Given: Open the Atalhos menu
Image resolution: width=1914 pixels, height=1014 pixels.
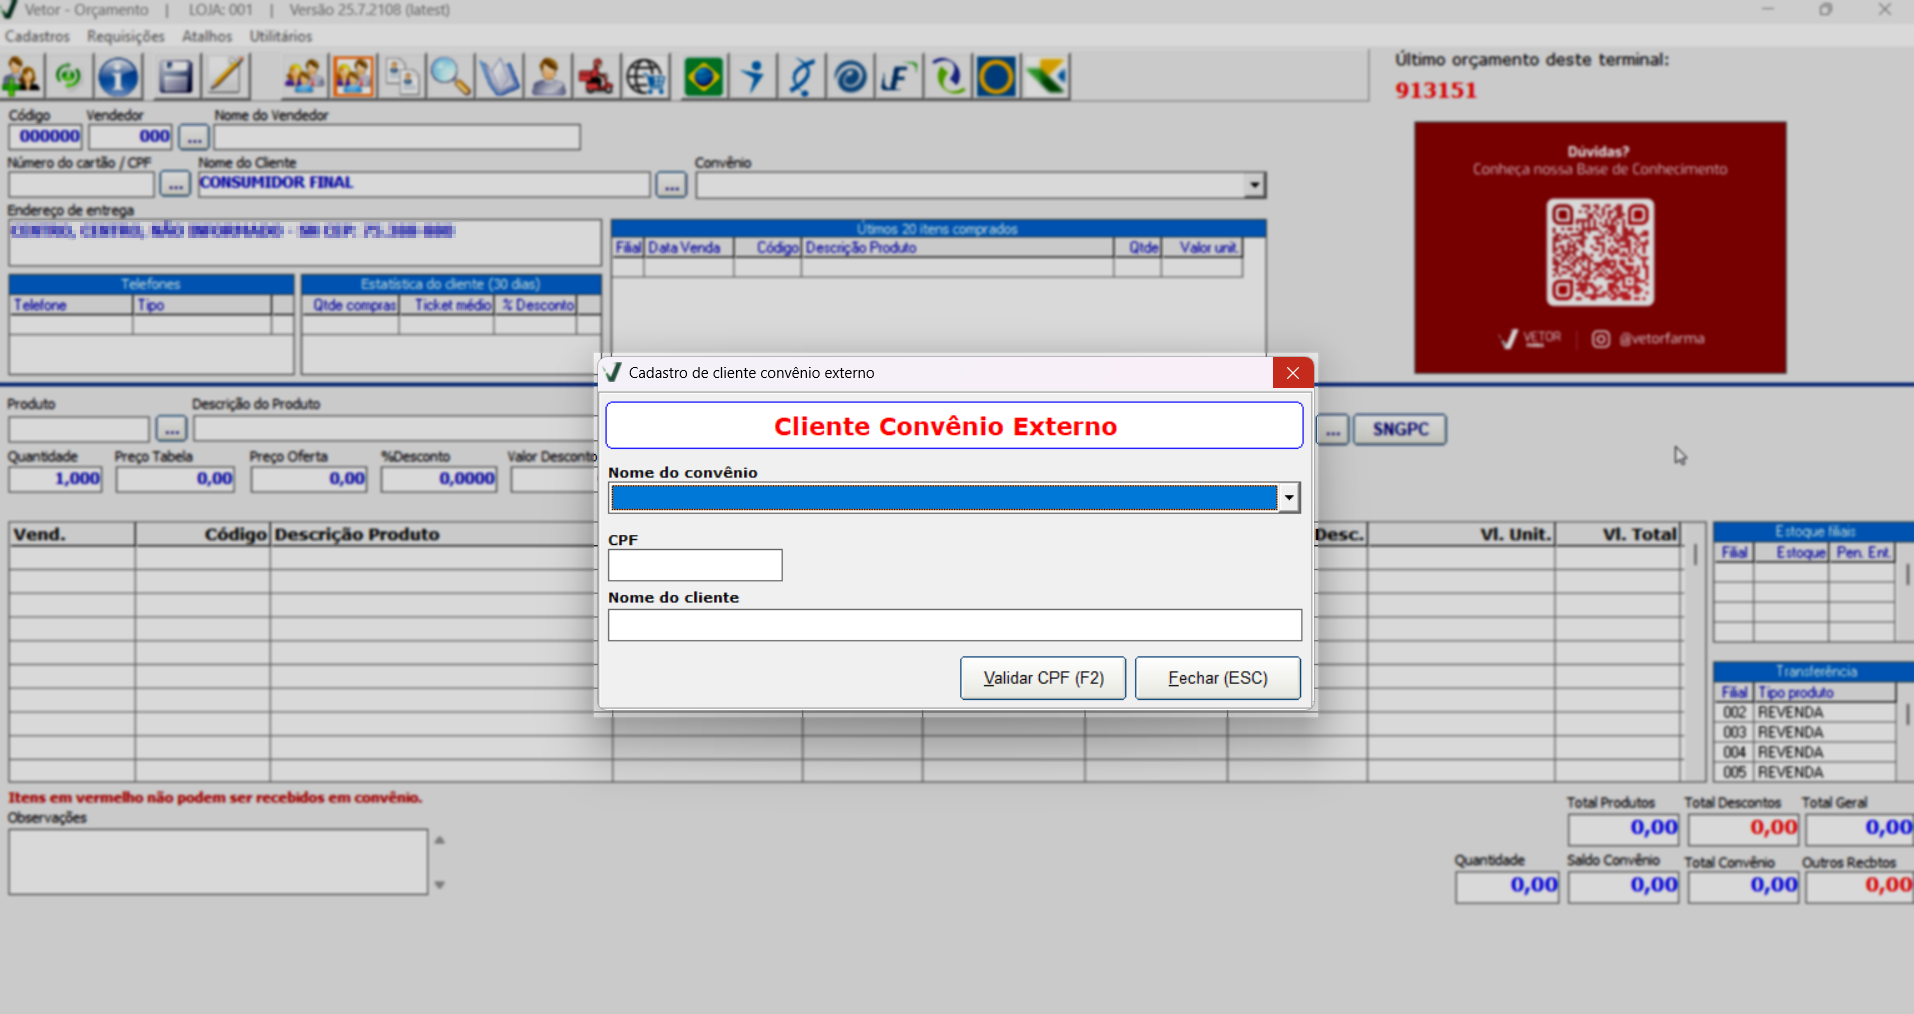Looking at the screenshot, I should click(x=207, y=36).
